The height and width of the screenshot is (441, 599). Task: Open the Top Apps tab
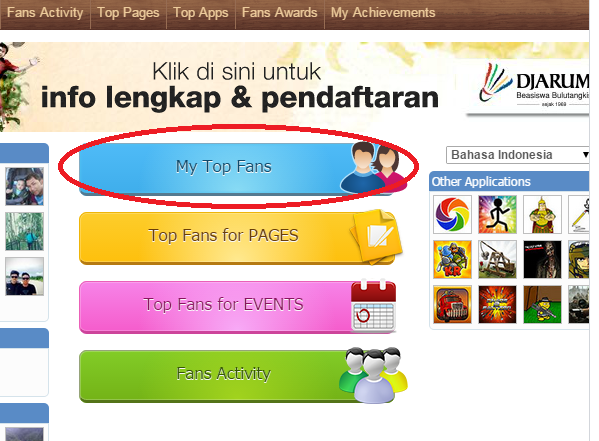pos(201,13)
